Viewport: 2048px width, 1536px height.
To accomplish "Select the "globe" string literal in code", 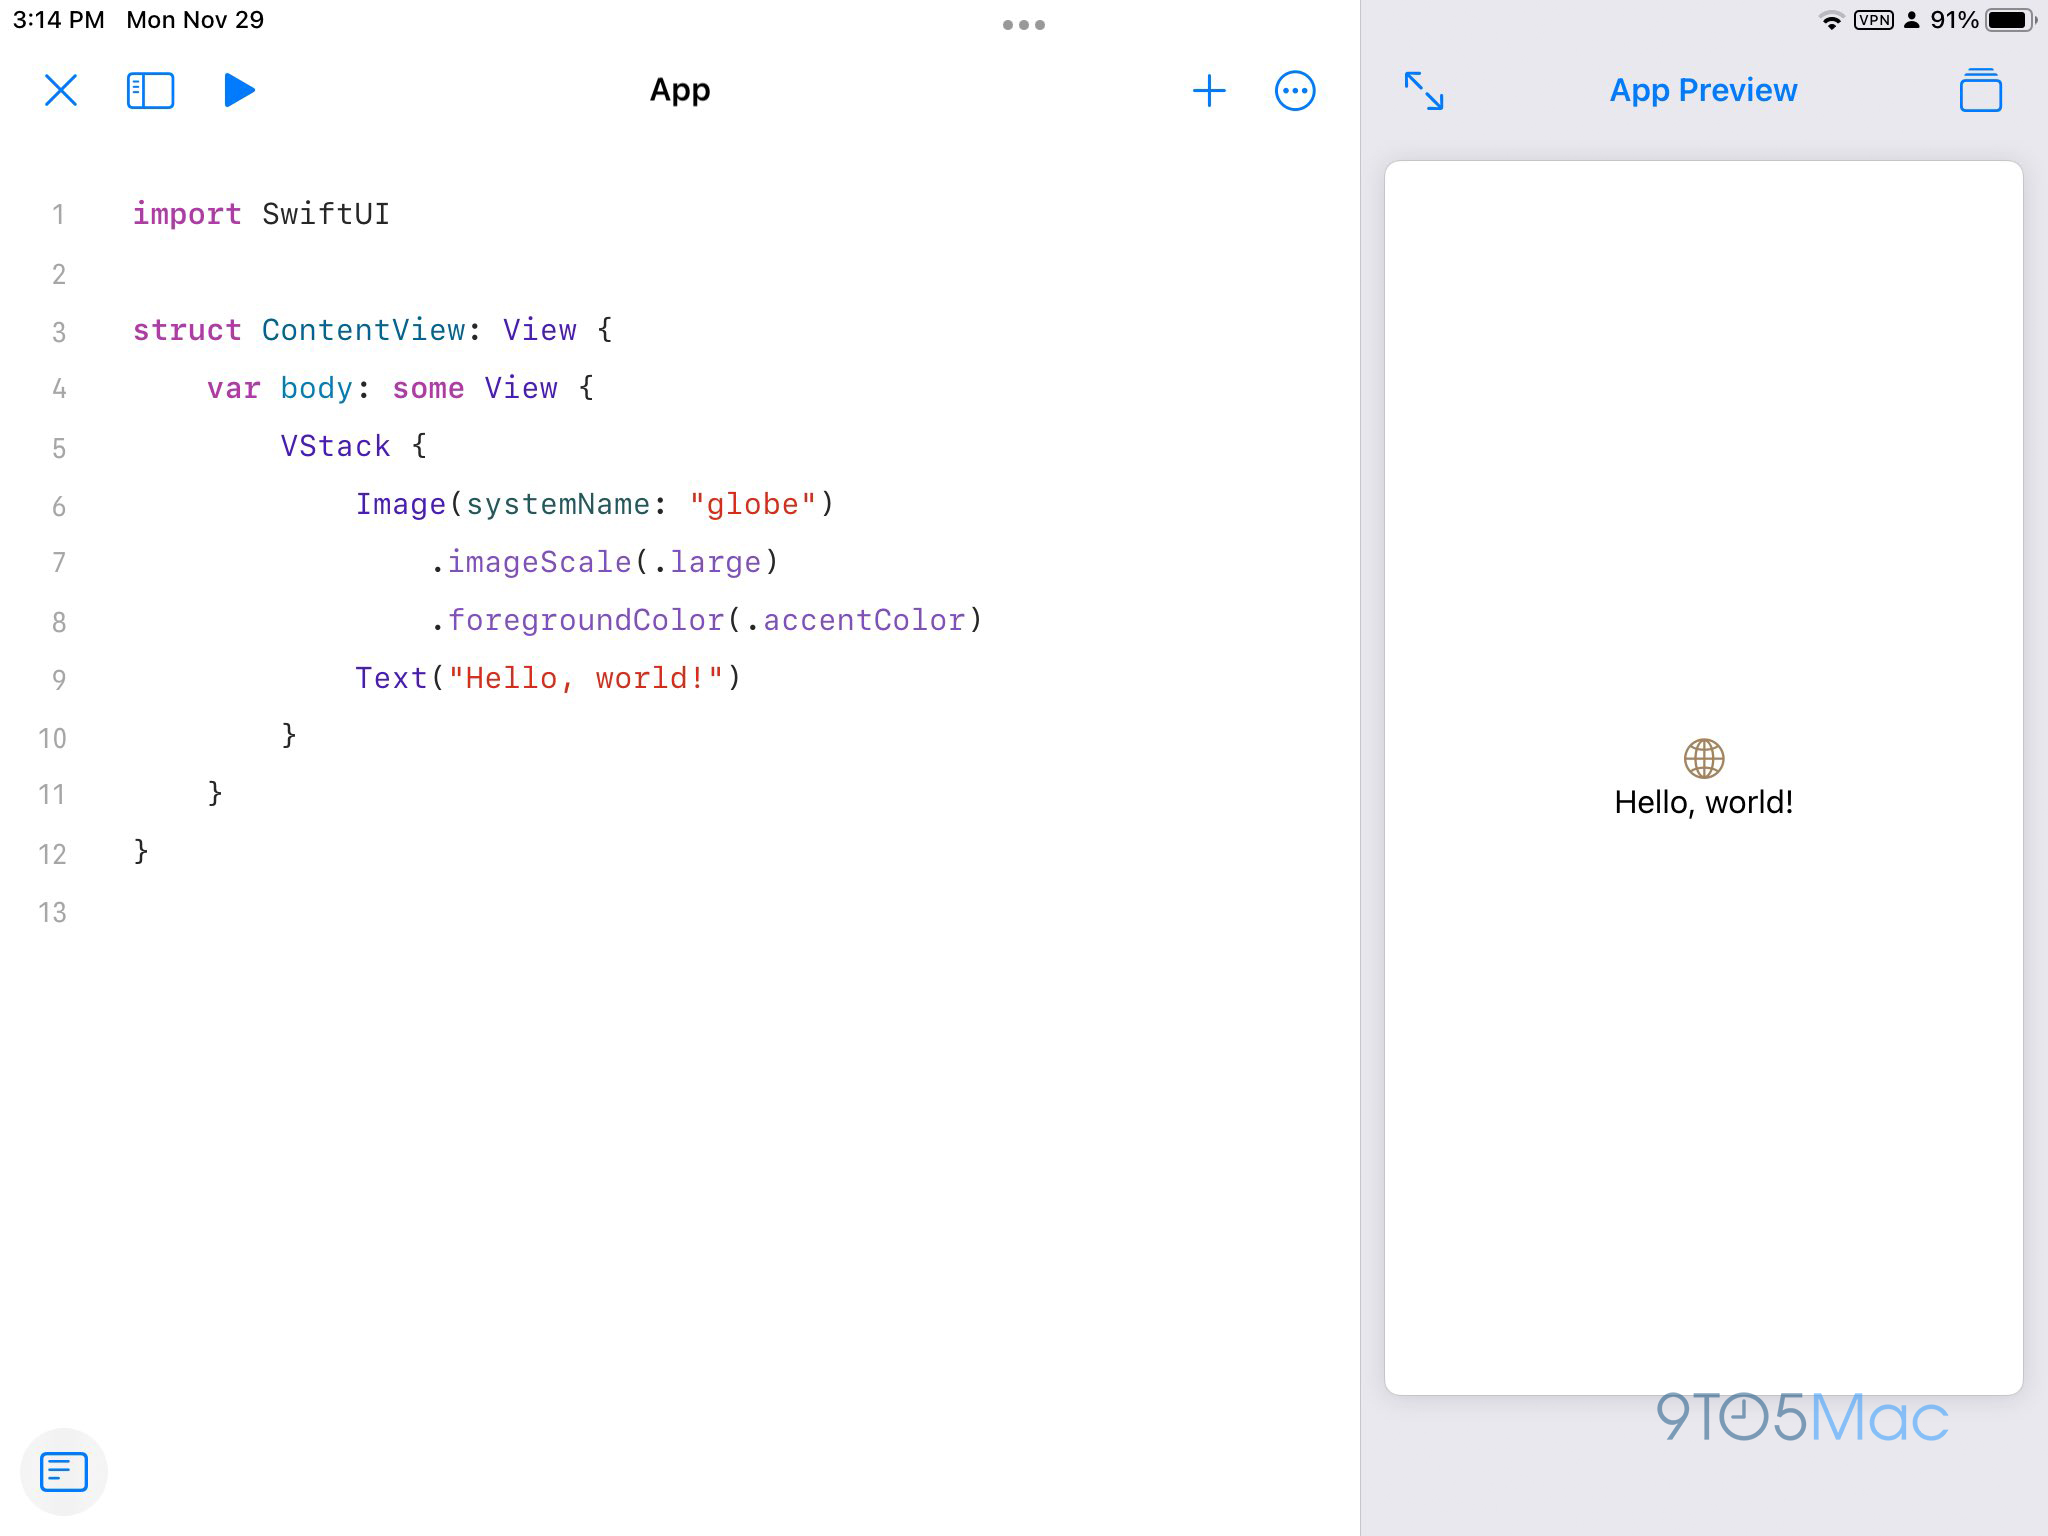I will pyautogui.click(x=753, y=504).
